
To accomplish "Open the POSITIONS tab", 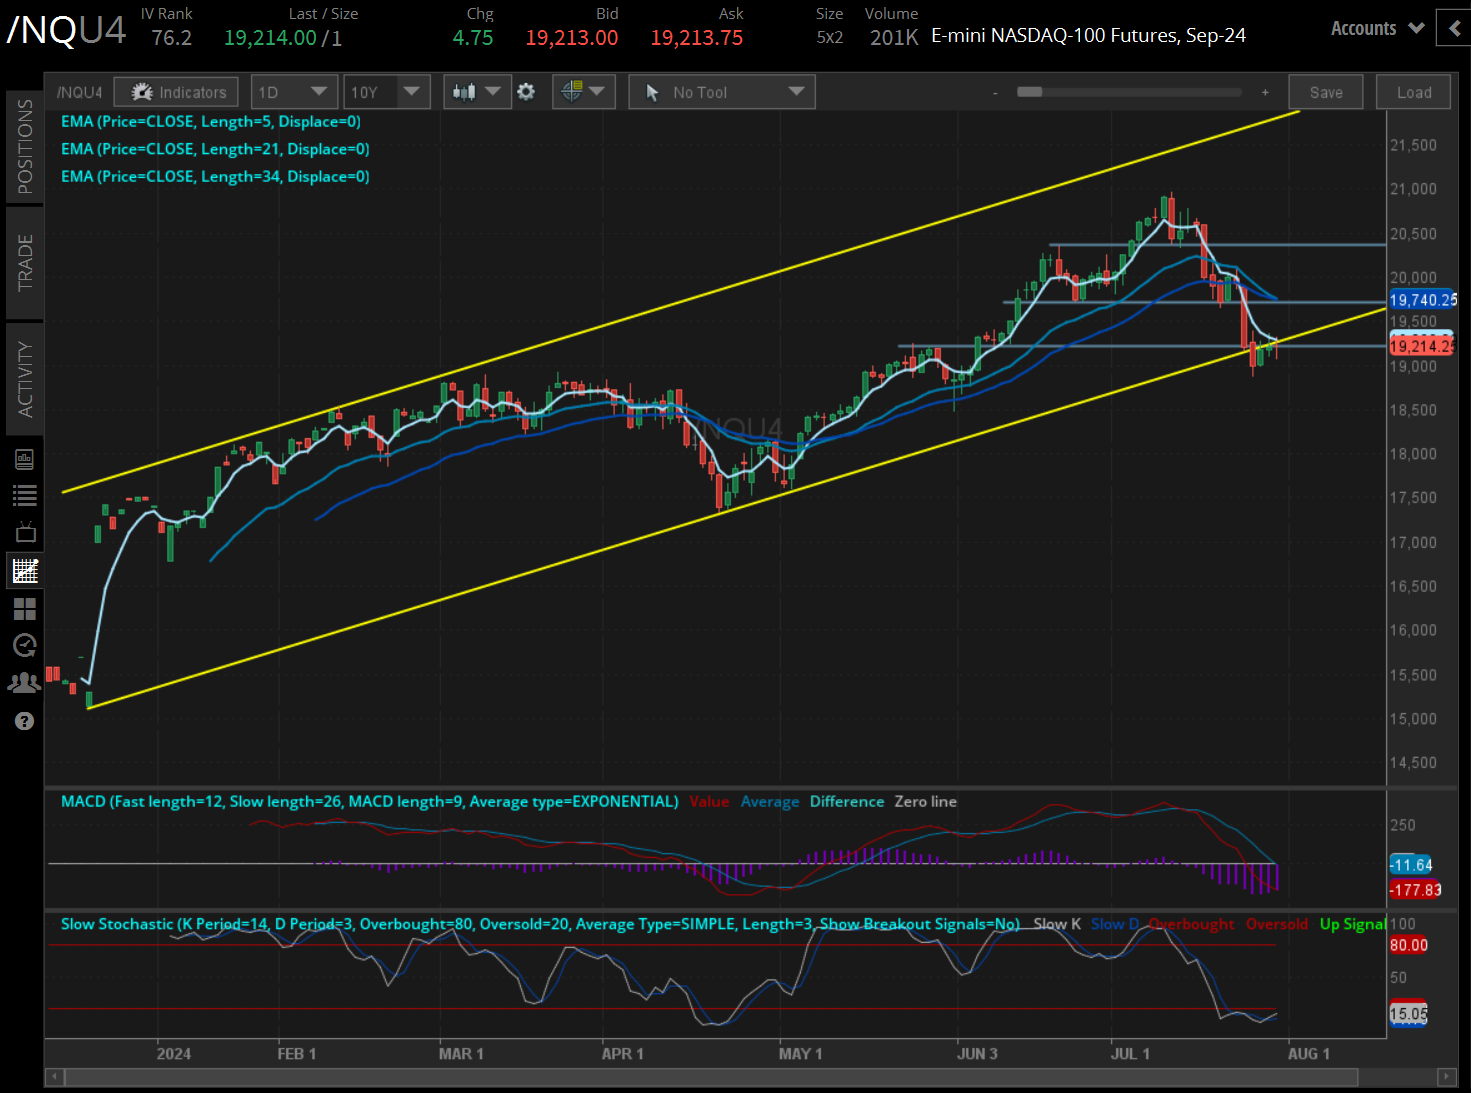I will (x=24, y=144).
